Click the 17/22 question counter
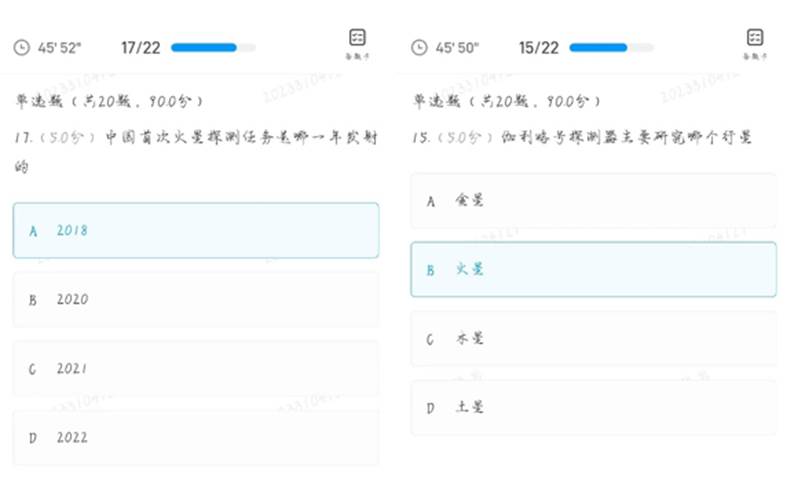The image size is (794, 479). coord(141,47)
